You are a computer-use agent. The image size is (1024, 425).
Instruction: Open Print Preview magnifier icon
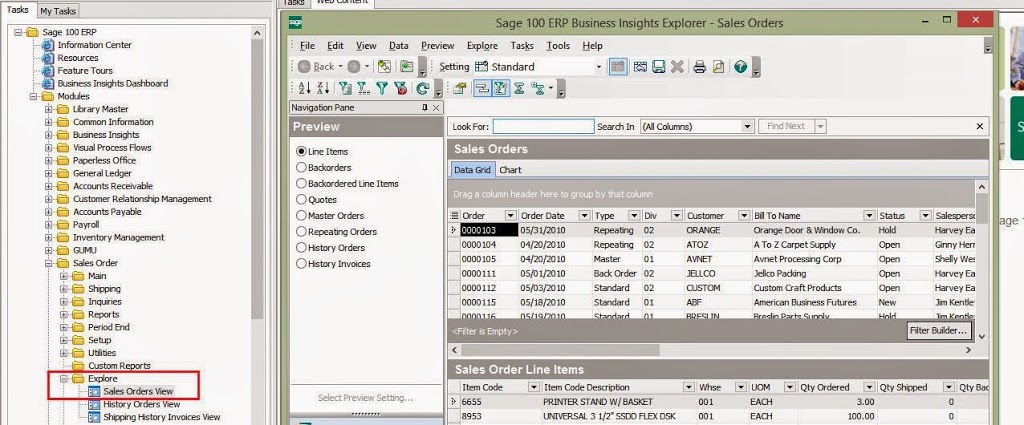coord(718,67)
